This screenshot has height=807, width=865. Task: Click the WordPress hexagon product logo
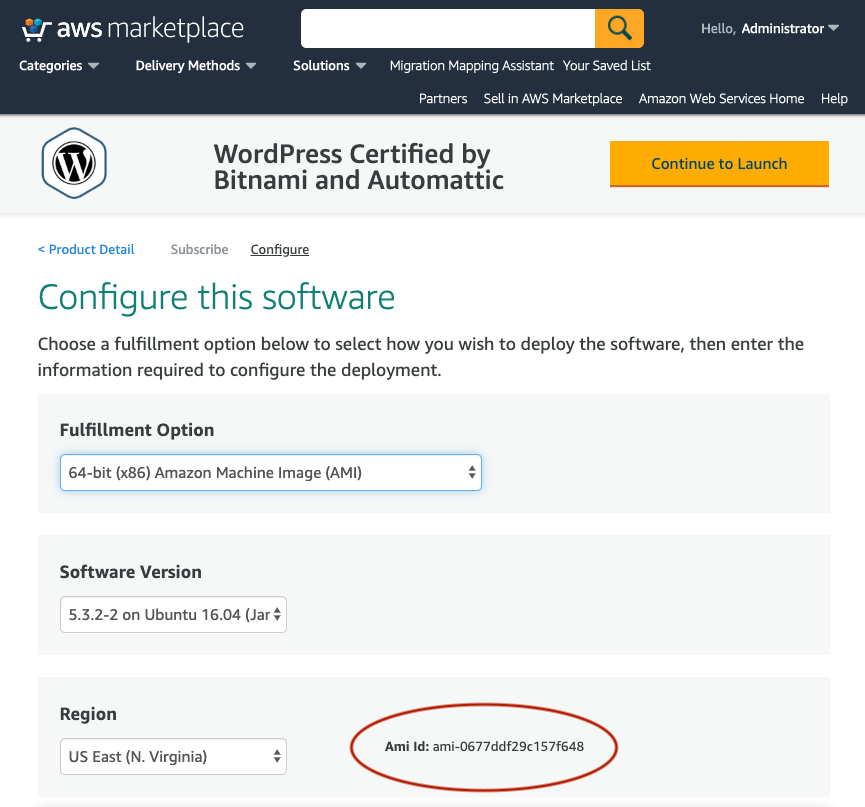74,163
